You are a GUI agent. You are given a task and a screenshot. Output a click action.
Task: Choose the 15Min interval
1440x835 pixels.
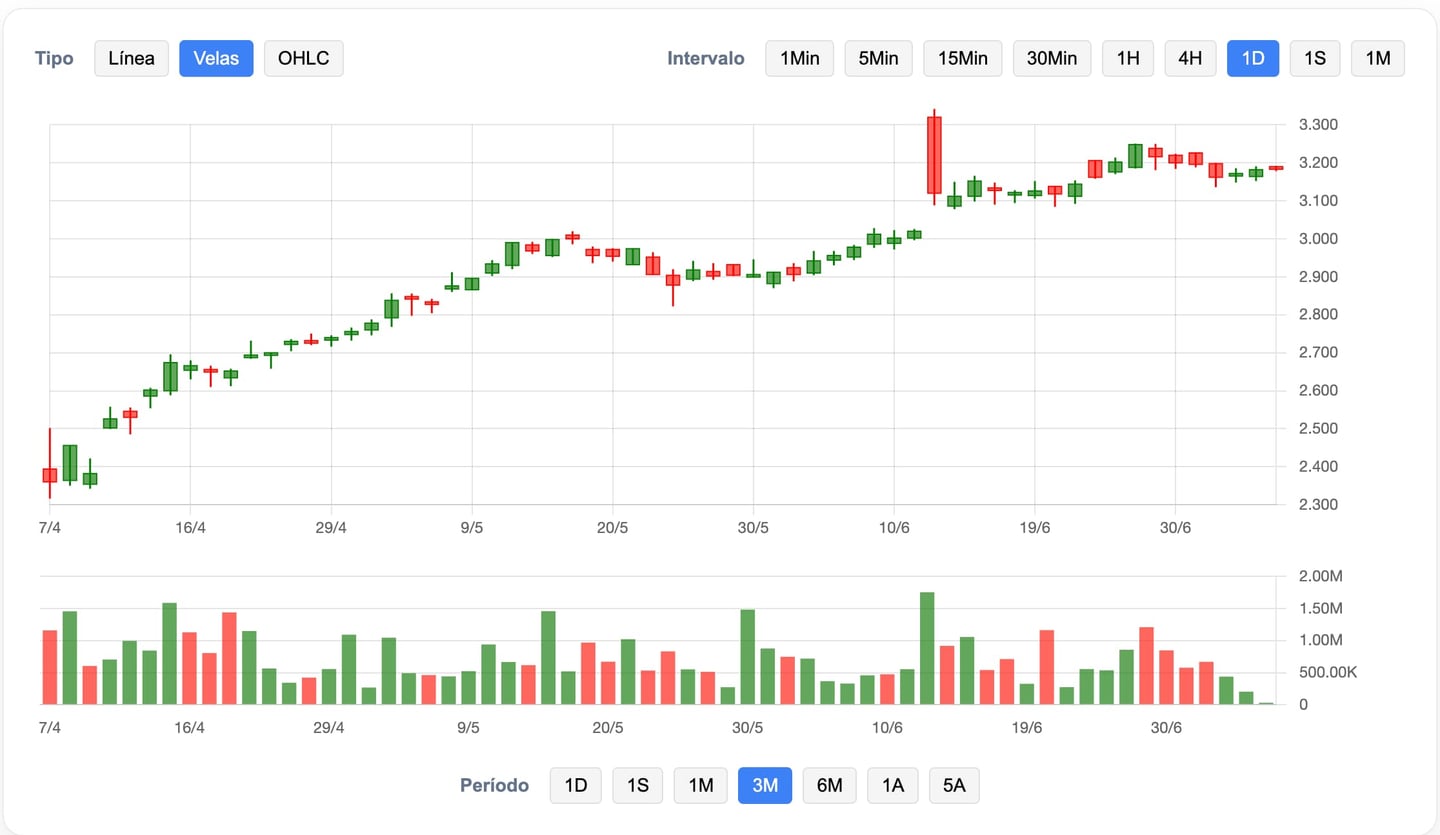pos(962,58)
